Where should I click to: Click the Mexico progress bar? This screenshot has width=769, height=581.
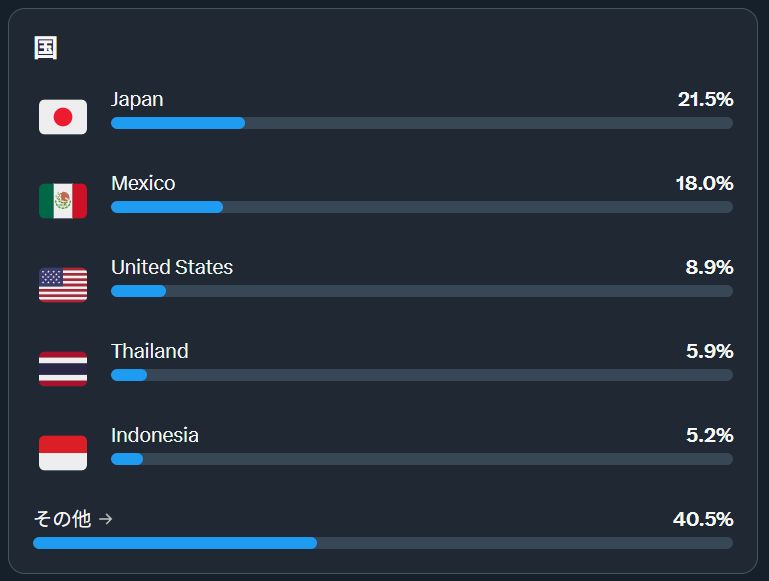pyautogui.click(x=421, y=207)
